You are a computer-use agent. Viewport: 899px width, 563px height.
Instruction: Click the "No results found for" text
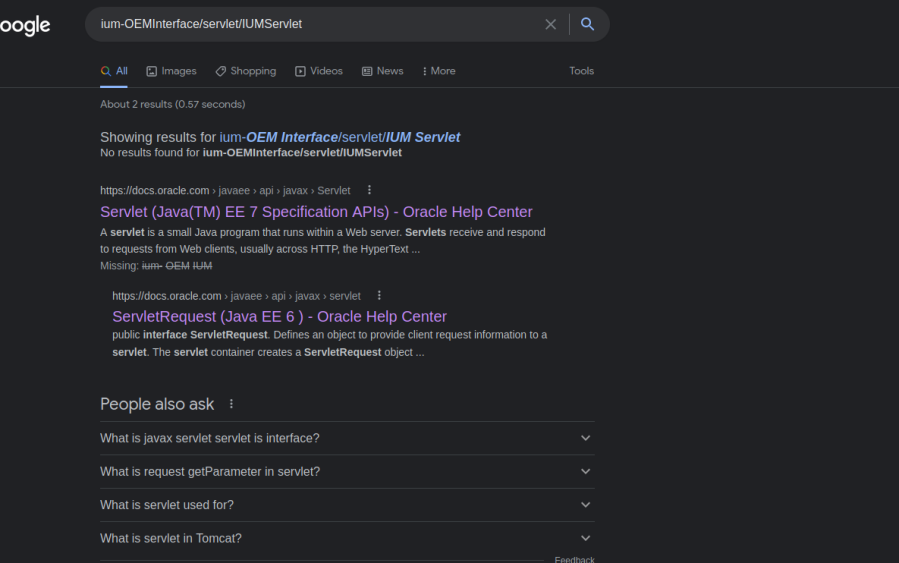(x=251, y=153)
